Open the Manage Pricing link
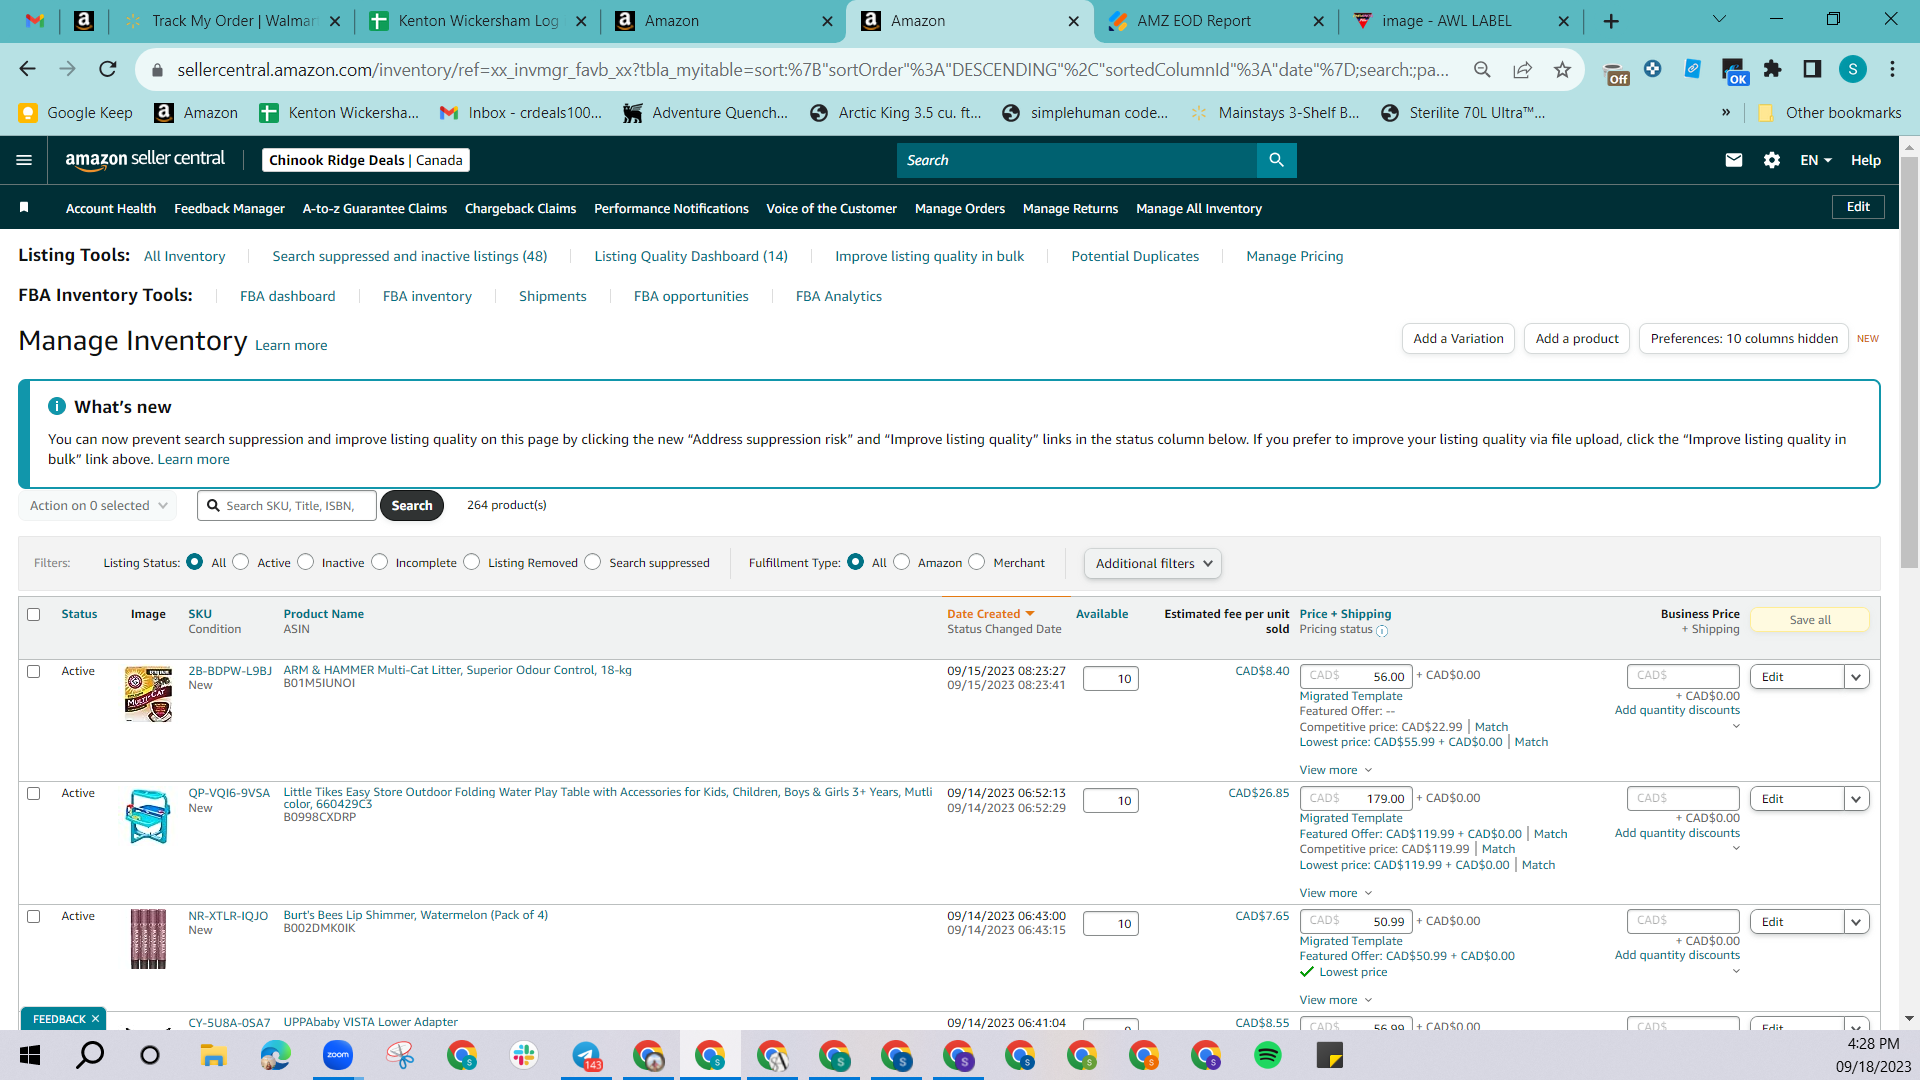The width and height of the screenshot is (1920, 1080). click(x=1294, y=256)
